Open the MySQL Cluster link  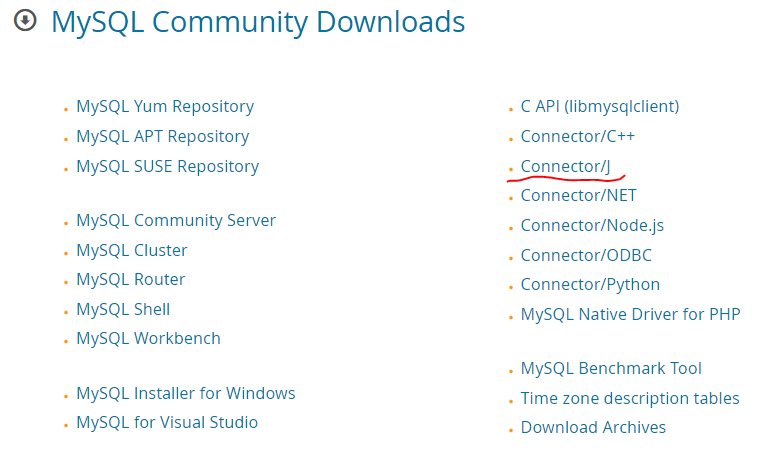[x=132, y=250]
